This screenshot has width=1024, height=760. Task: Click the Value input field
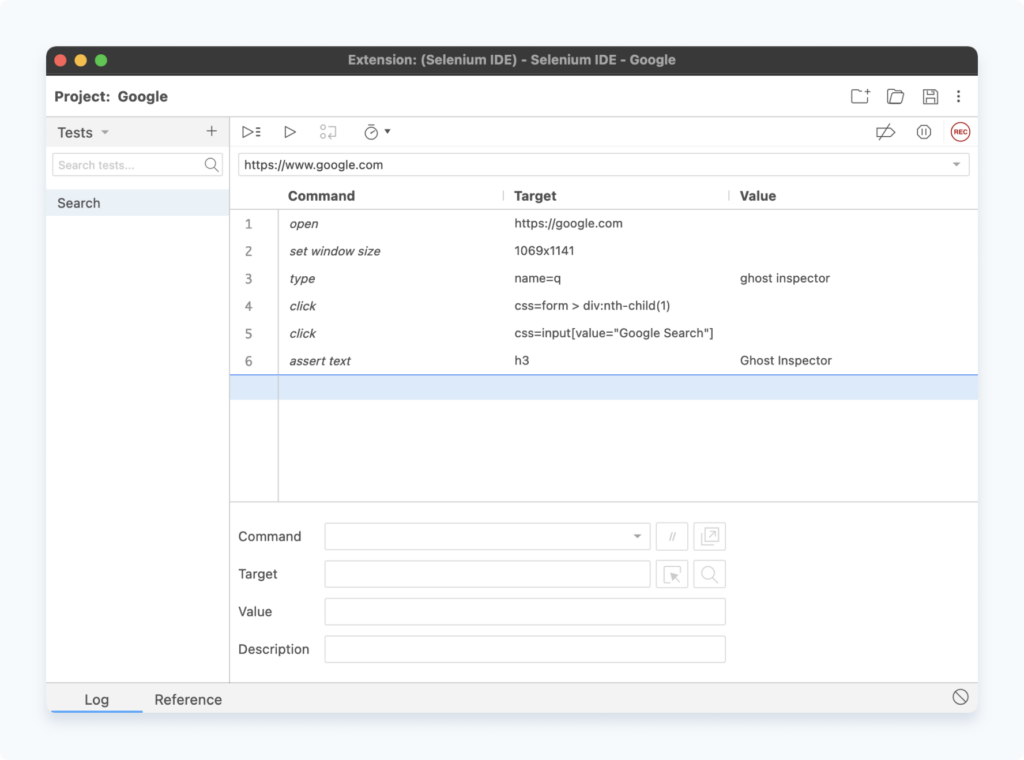click(x=525, y=612)
